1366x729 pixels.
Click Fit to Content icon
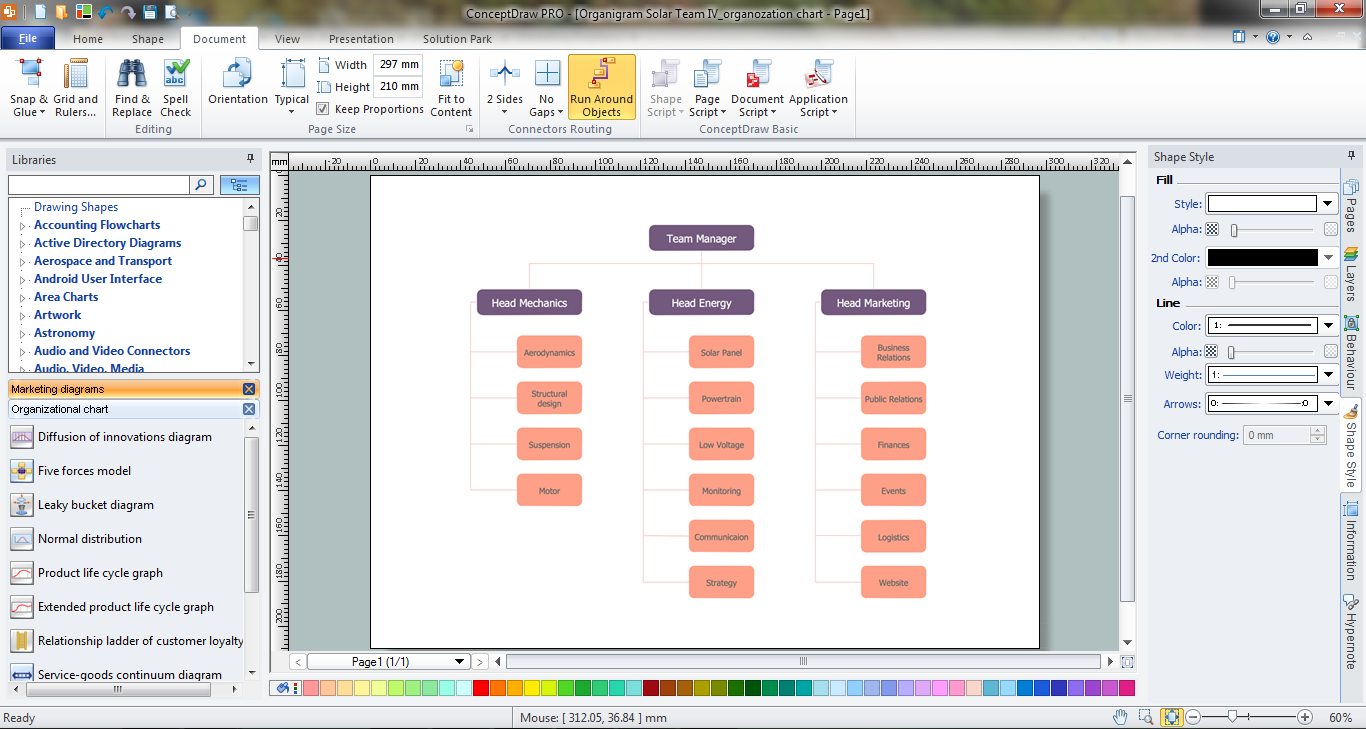pos(451,75)
